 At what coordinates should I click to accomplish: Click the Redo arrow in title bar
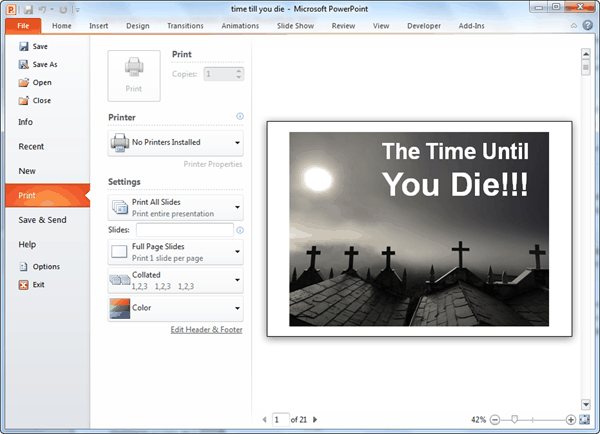(63, 10)
